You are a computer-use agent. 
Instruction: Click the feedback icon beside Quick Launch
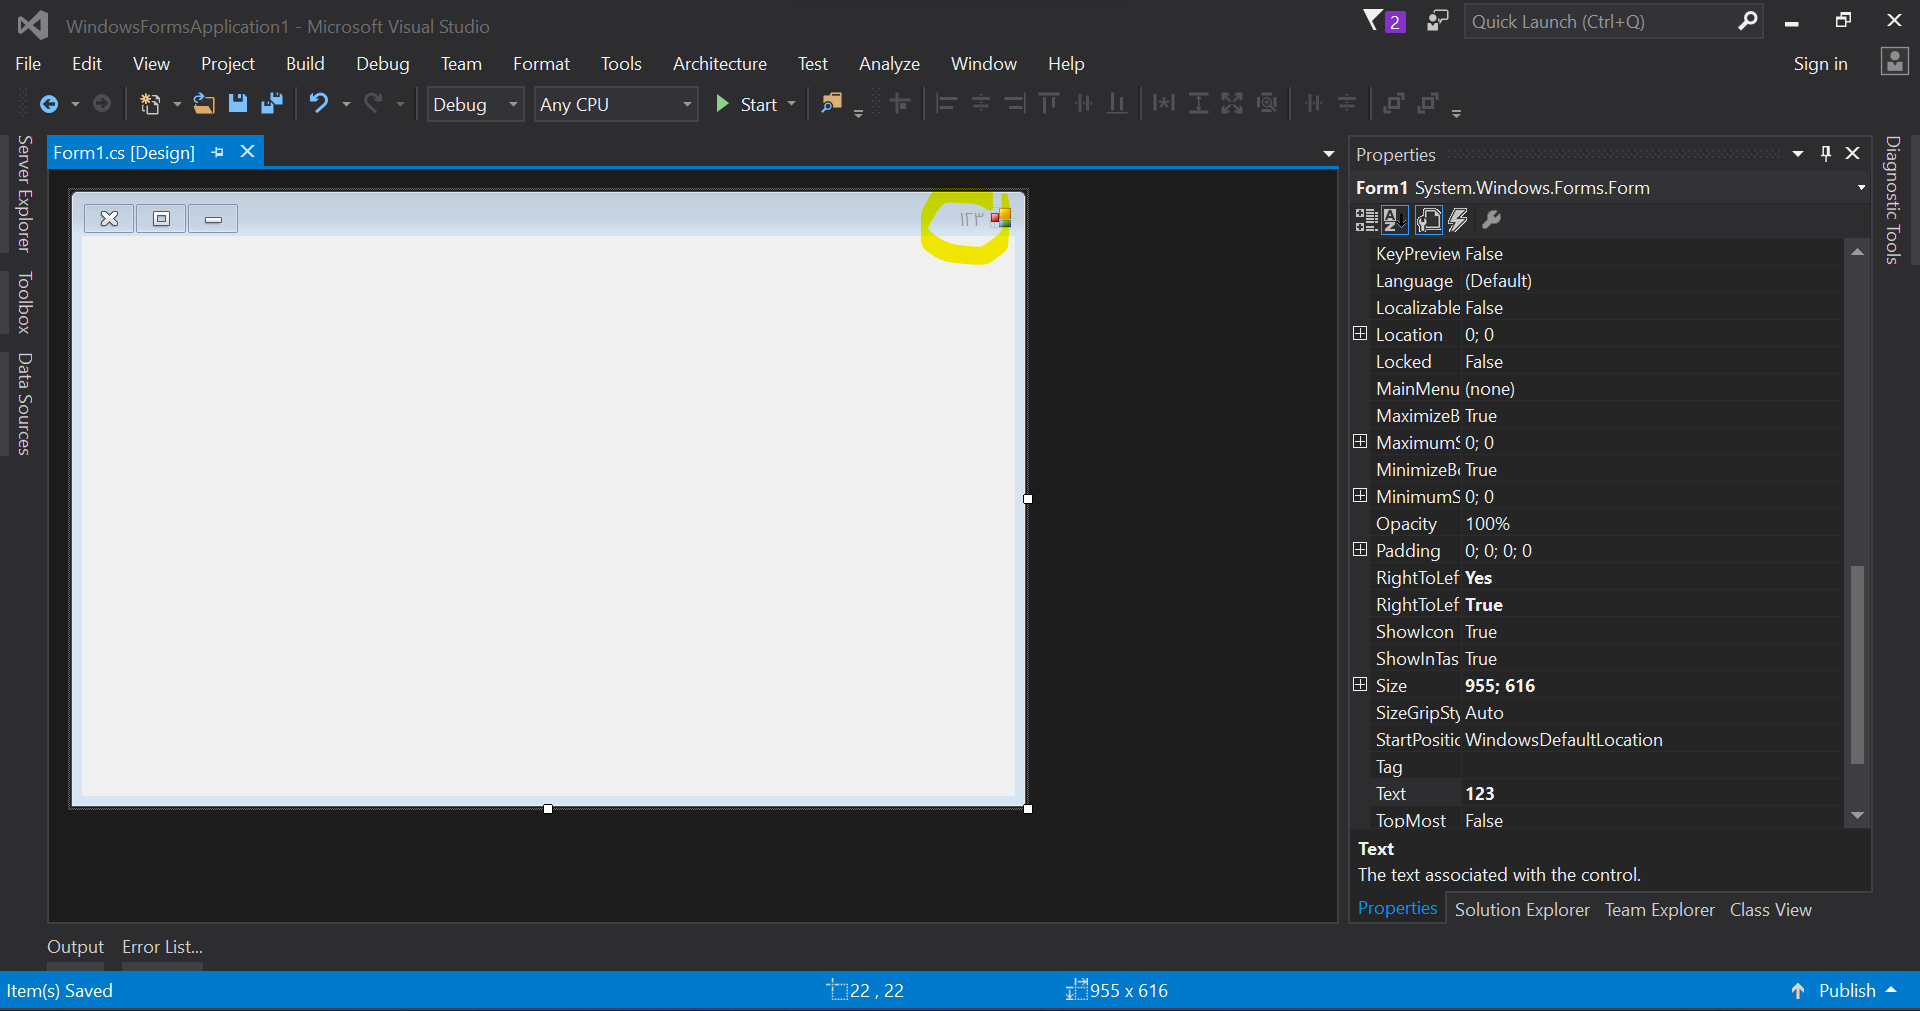[1437, 21]
